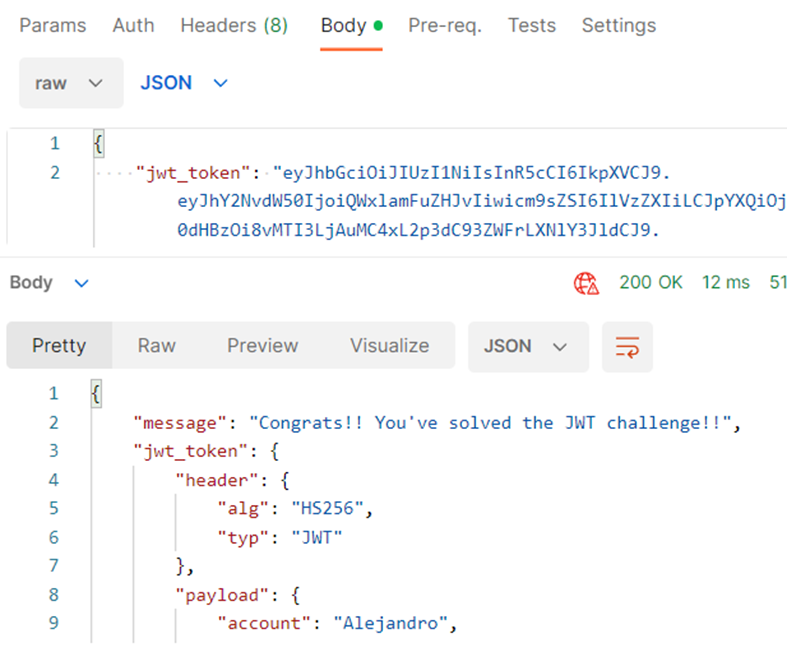Open the Headers (8) tab

coord(234,26)
